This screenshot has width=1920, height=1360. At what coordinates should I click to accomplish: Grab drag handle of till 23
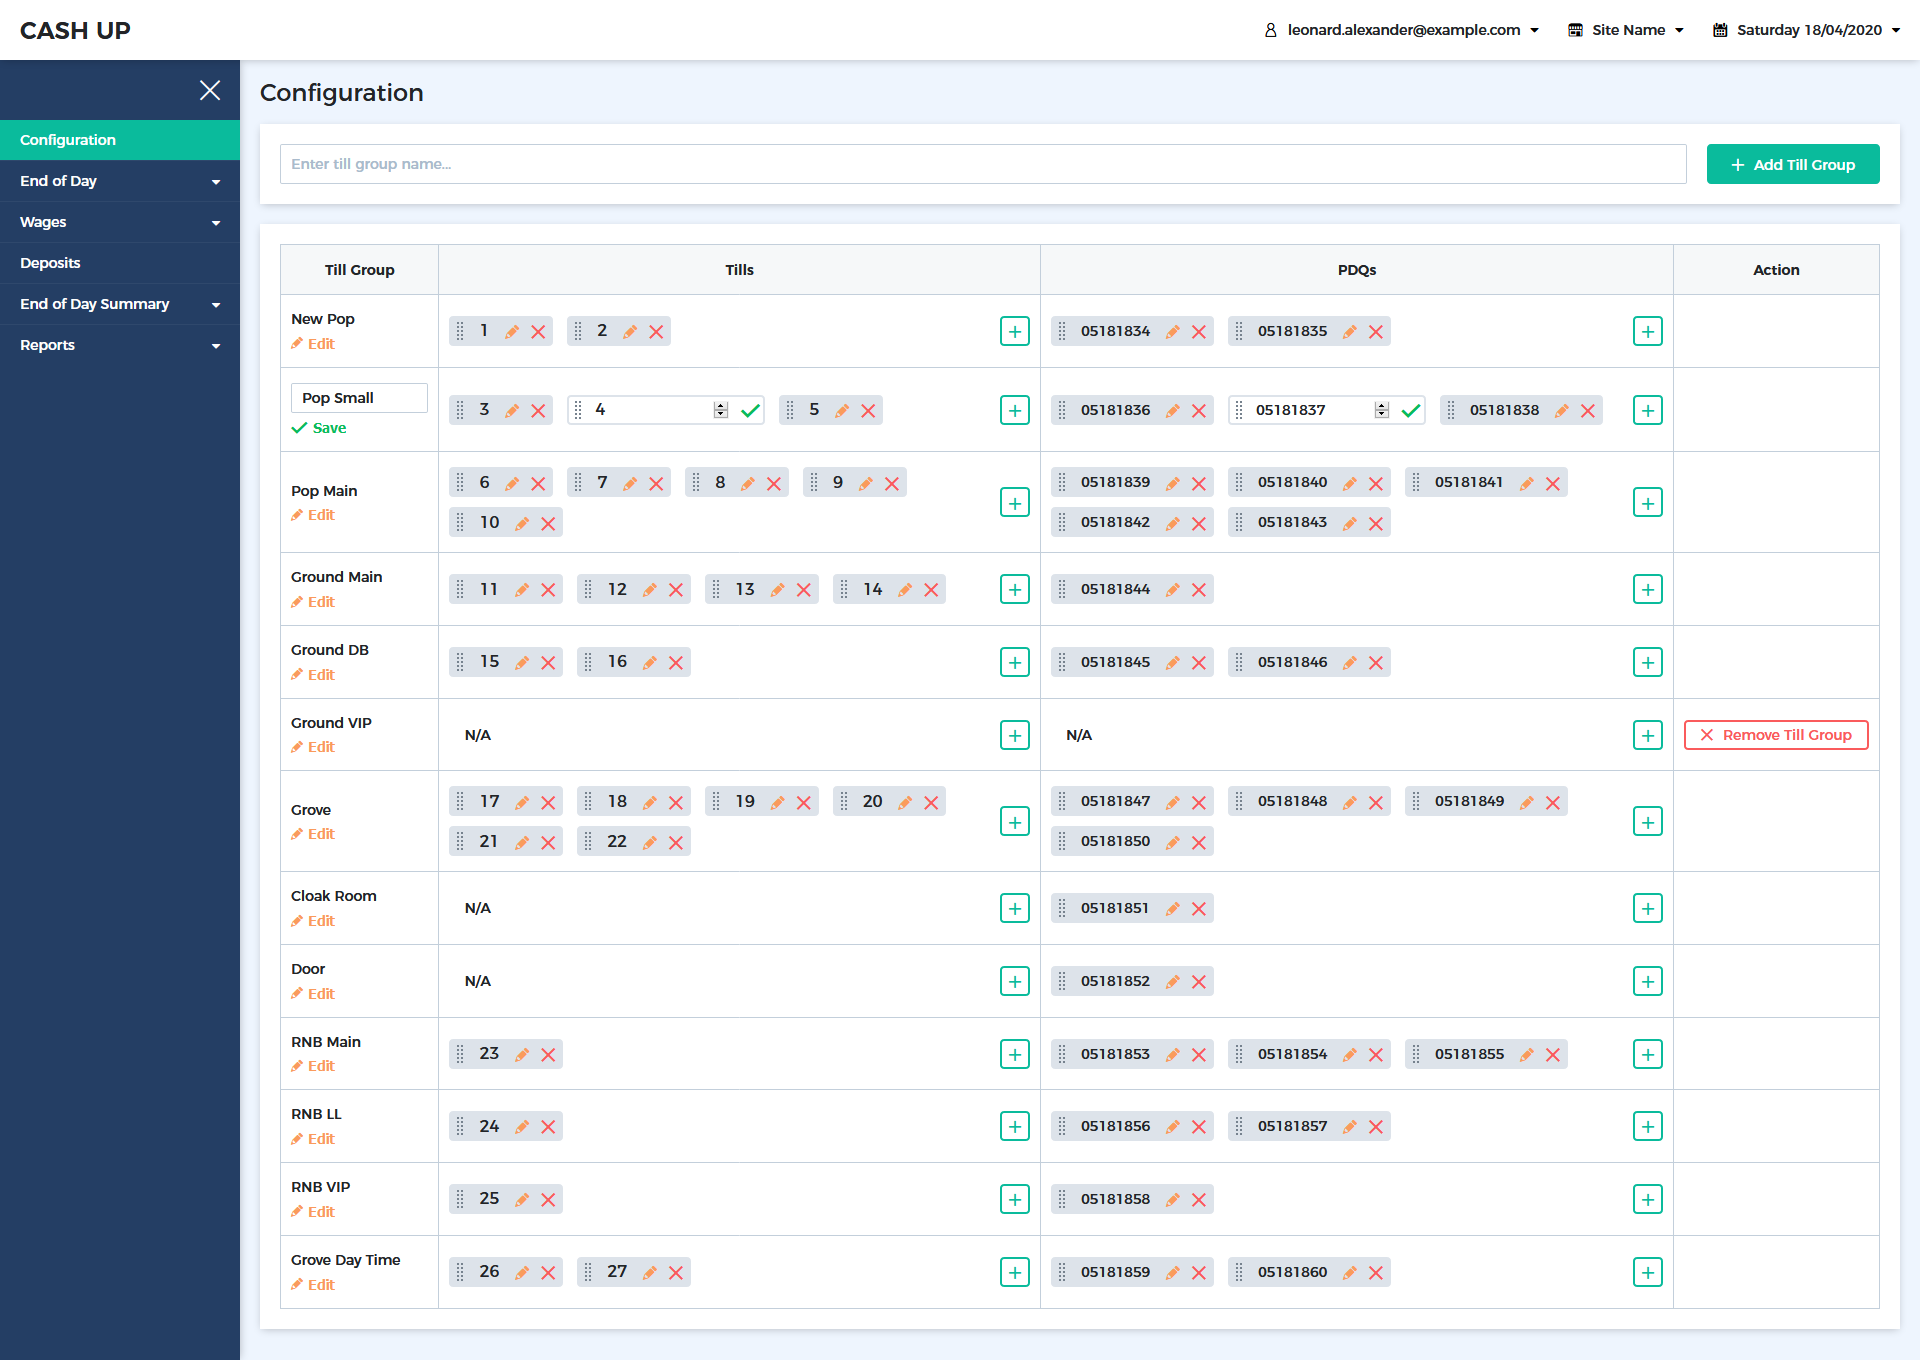(x=460, y=1054)
